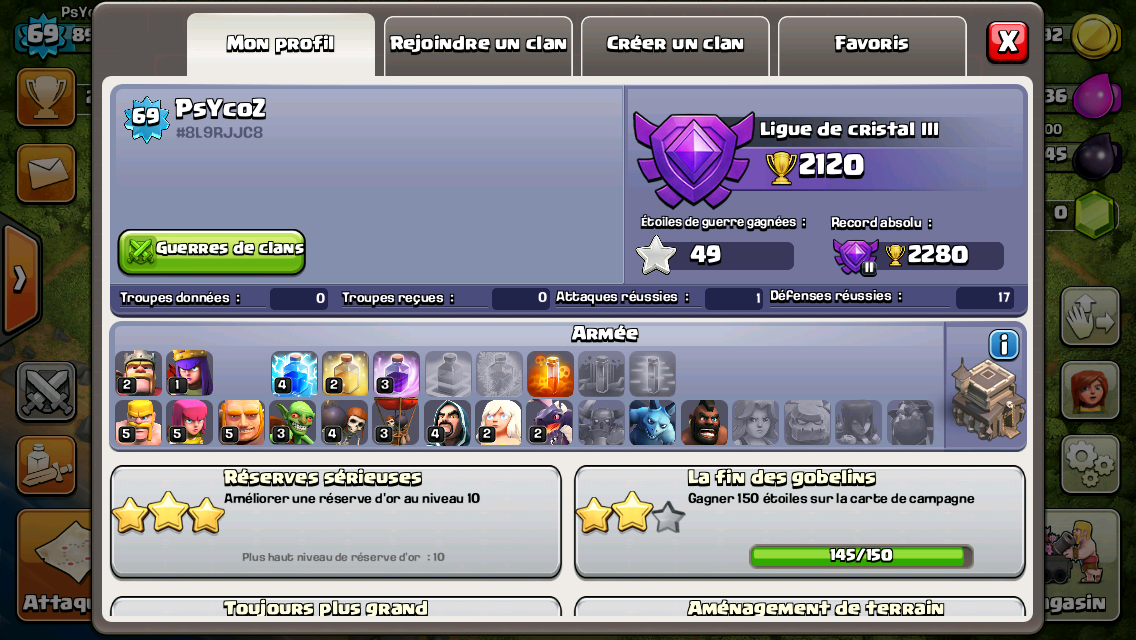Screen dimensions: 1136x640
Task: Close the profile window with X
Action: pyautogui.click(x=1007, y=42)
